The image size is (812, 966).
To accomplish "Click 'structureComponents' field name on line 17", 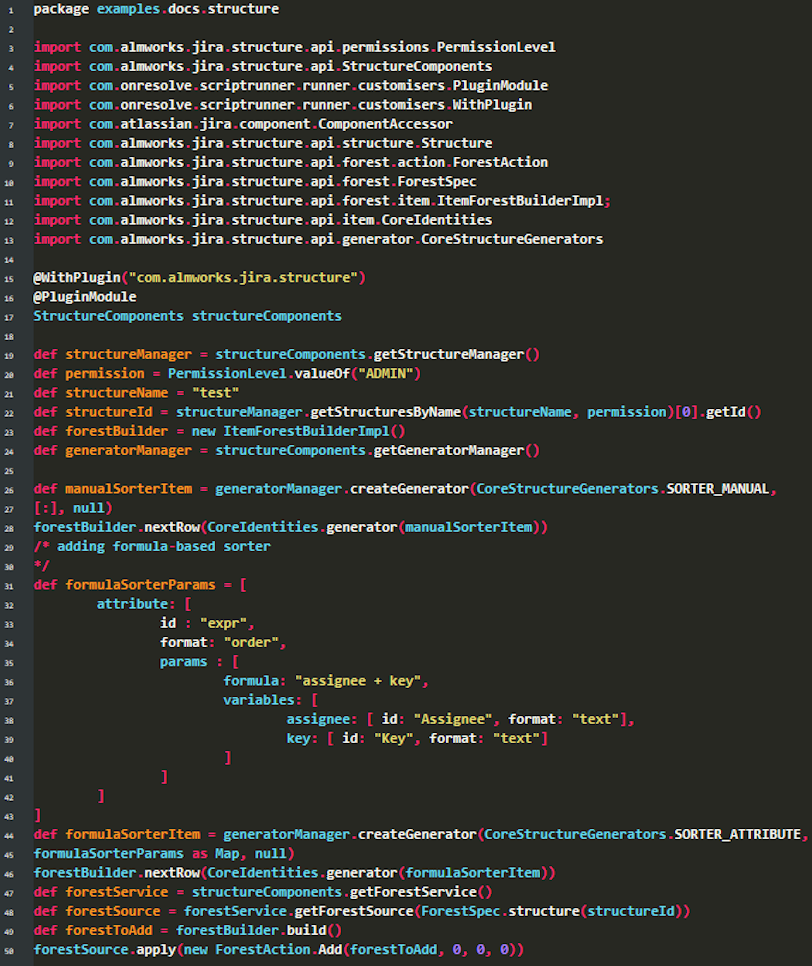I will [x=267, y=316].
